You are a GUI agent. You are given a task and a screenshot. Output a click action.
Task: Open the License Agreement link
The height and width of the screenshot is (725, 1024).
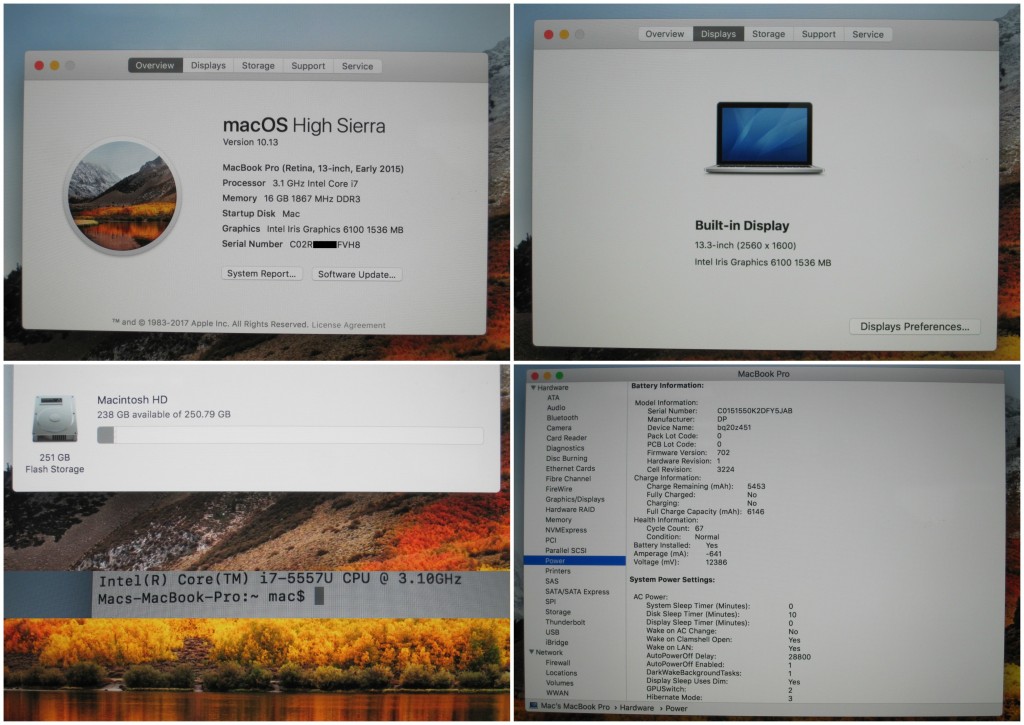(x=349, y=325)
